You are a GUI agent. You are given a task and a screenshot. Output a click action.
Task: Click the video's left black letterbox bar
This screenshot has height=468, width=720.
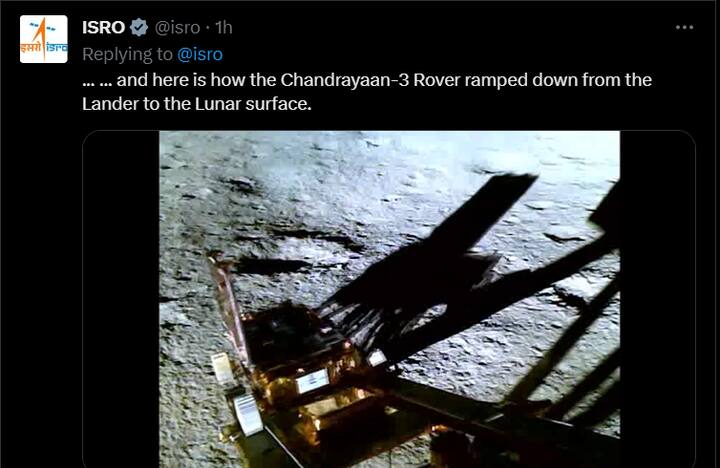(x=121, y=300)
